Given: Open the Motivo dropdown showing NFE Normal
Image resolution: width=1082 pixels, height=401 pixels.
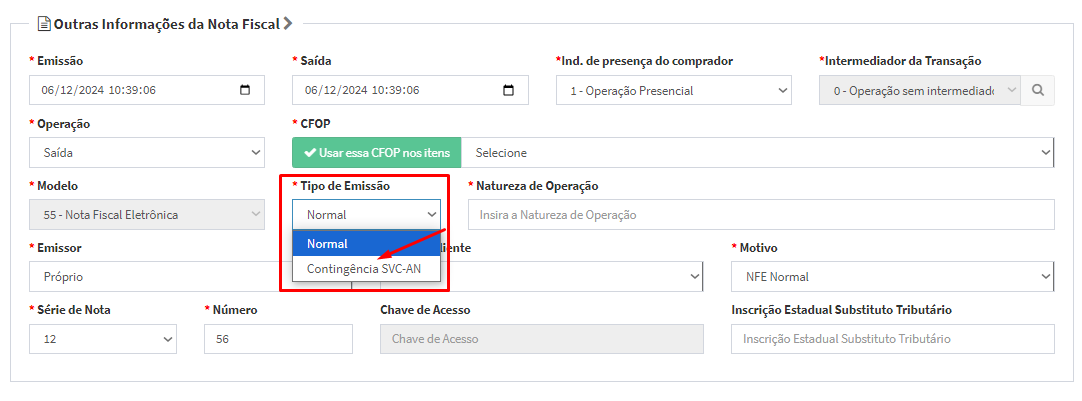Looking at the screenshot, I should point(892,276).
